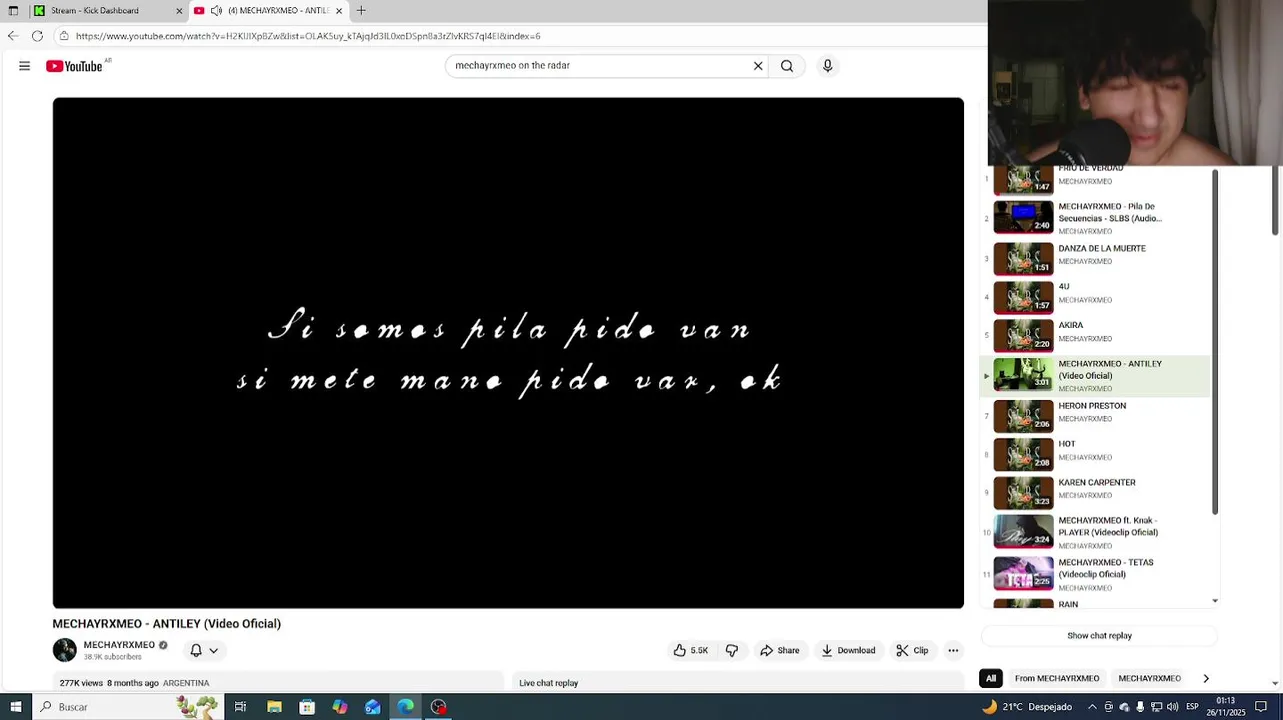Click the video player area
This screenshot has width=1283, height=720.
[x=508, y=352]
